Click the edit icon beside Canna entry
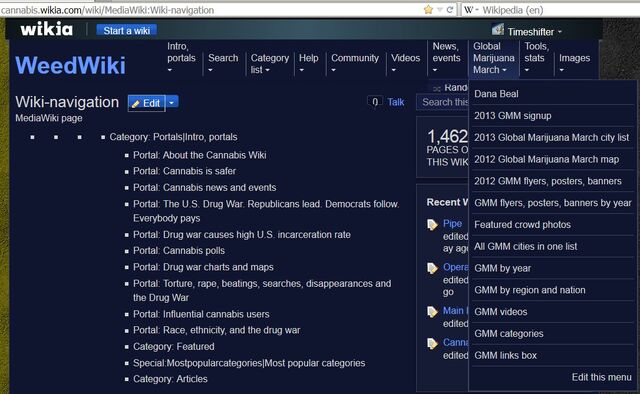Image resolution: width=640 pixels, height=394 pixels. 432,343
